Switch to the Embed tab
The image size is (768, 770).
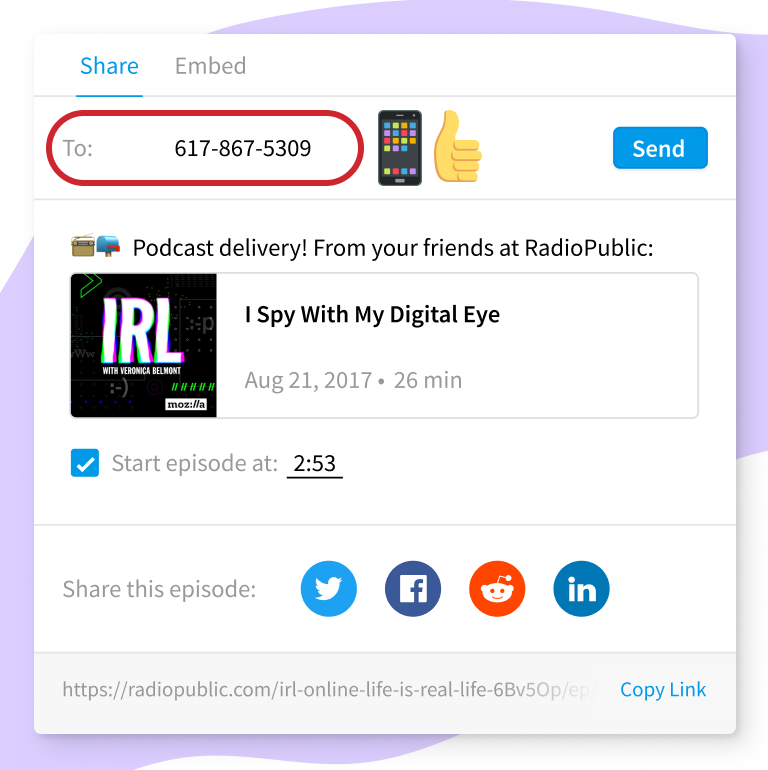tap(211, 66)
